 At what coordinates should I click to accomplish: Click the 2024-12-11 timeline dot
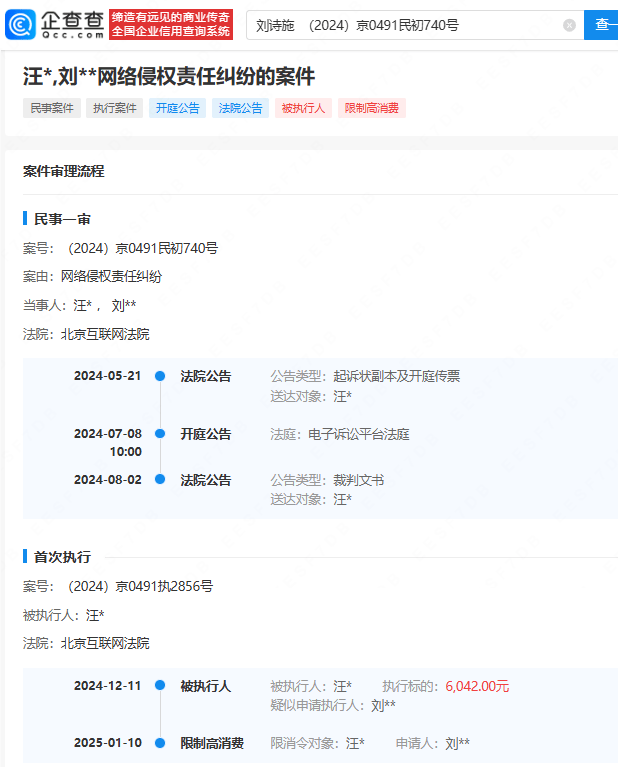(x=160, y=685)
